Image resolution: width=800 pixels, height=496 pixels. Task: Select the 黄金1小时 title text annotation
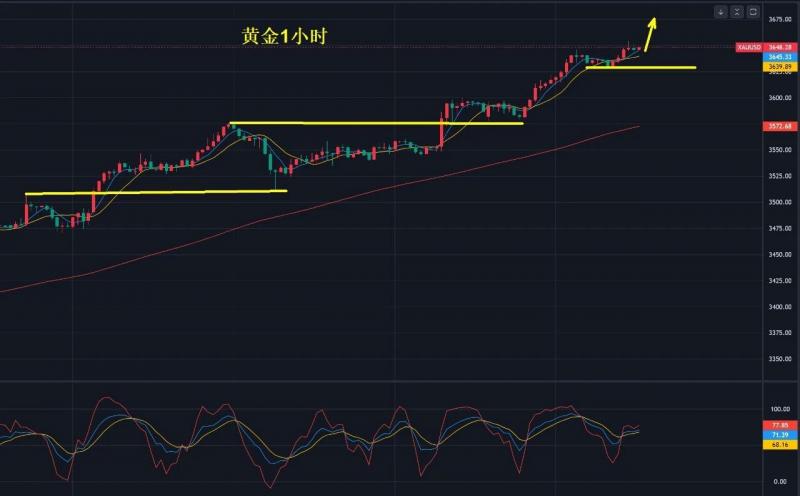(x=284, y=36)
